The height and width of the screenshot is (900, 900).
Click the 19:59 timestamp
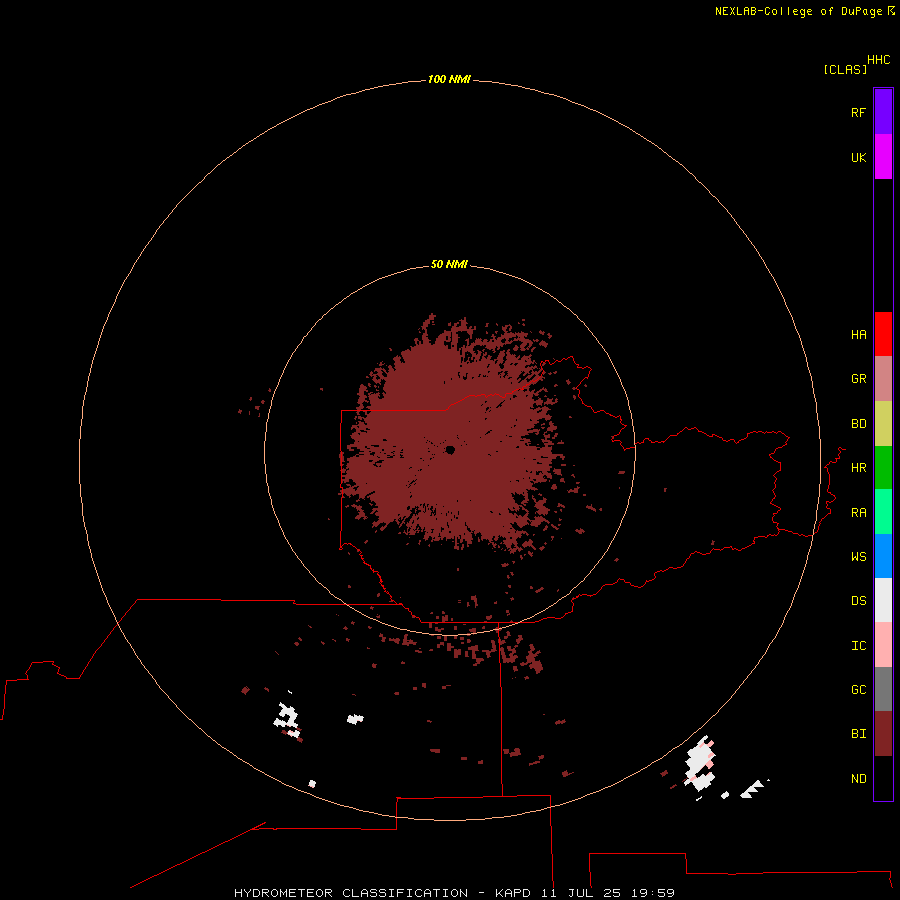tap(653, 893)
